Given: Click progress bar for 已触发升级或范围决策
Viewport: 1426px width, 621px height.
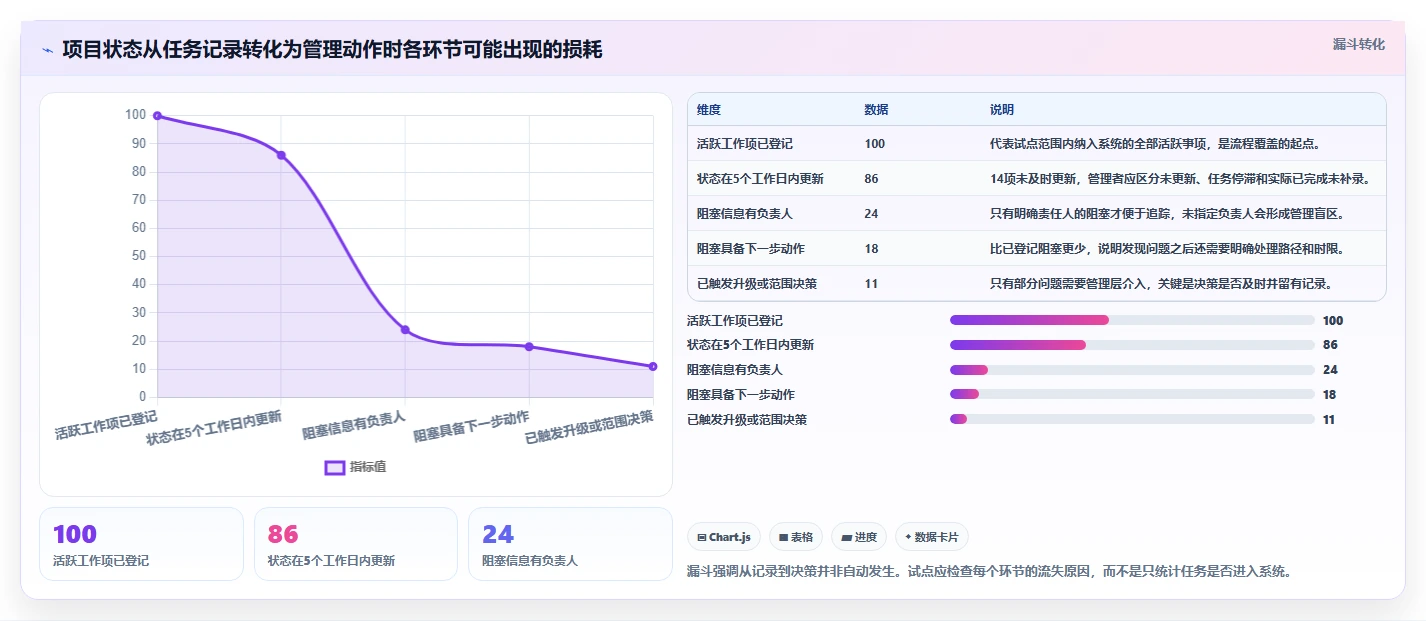Looking at the screenshot, I should tap(1132, 420).
